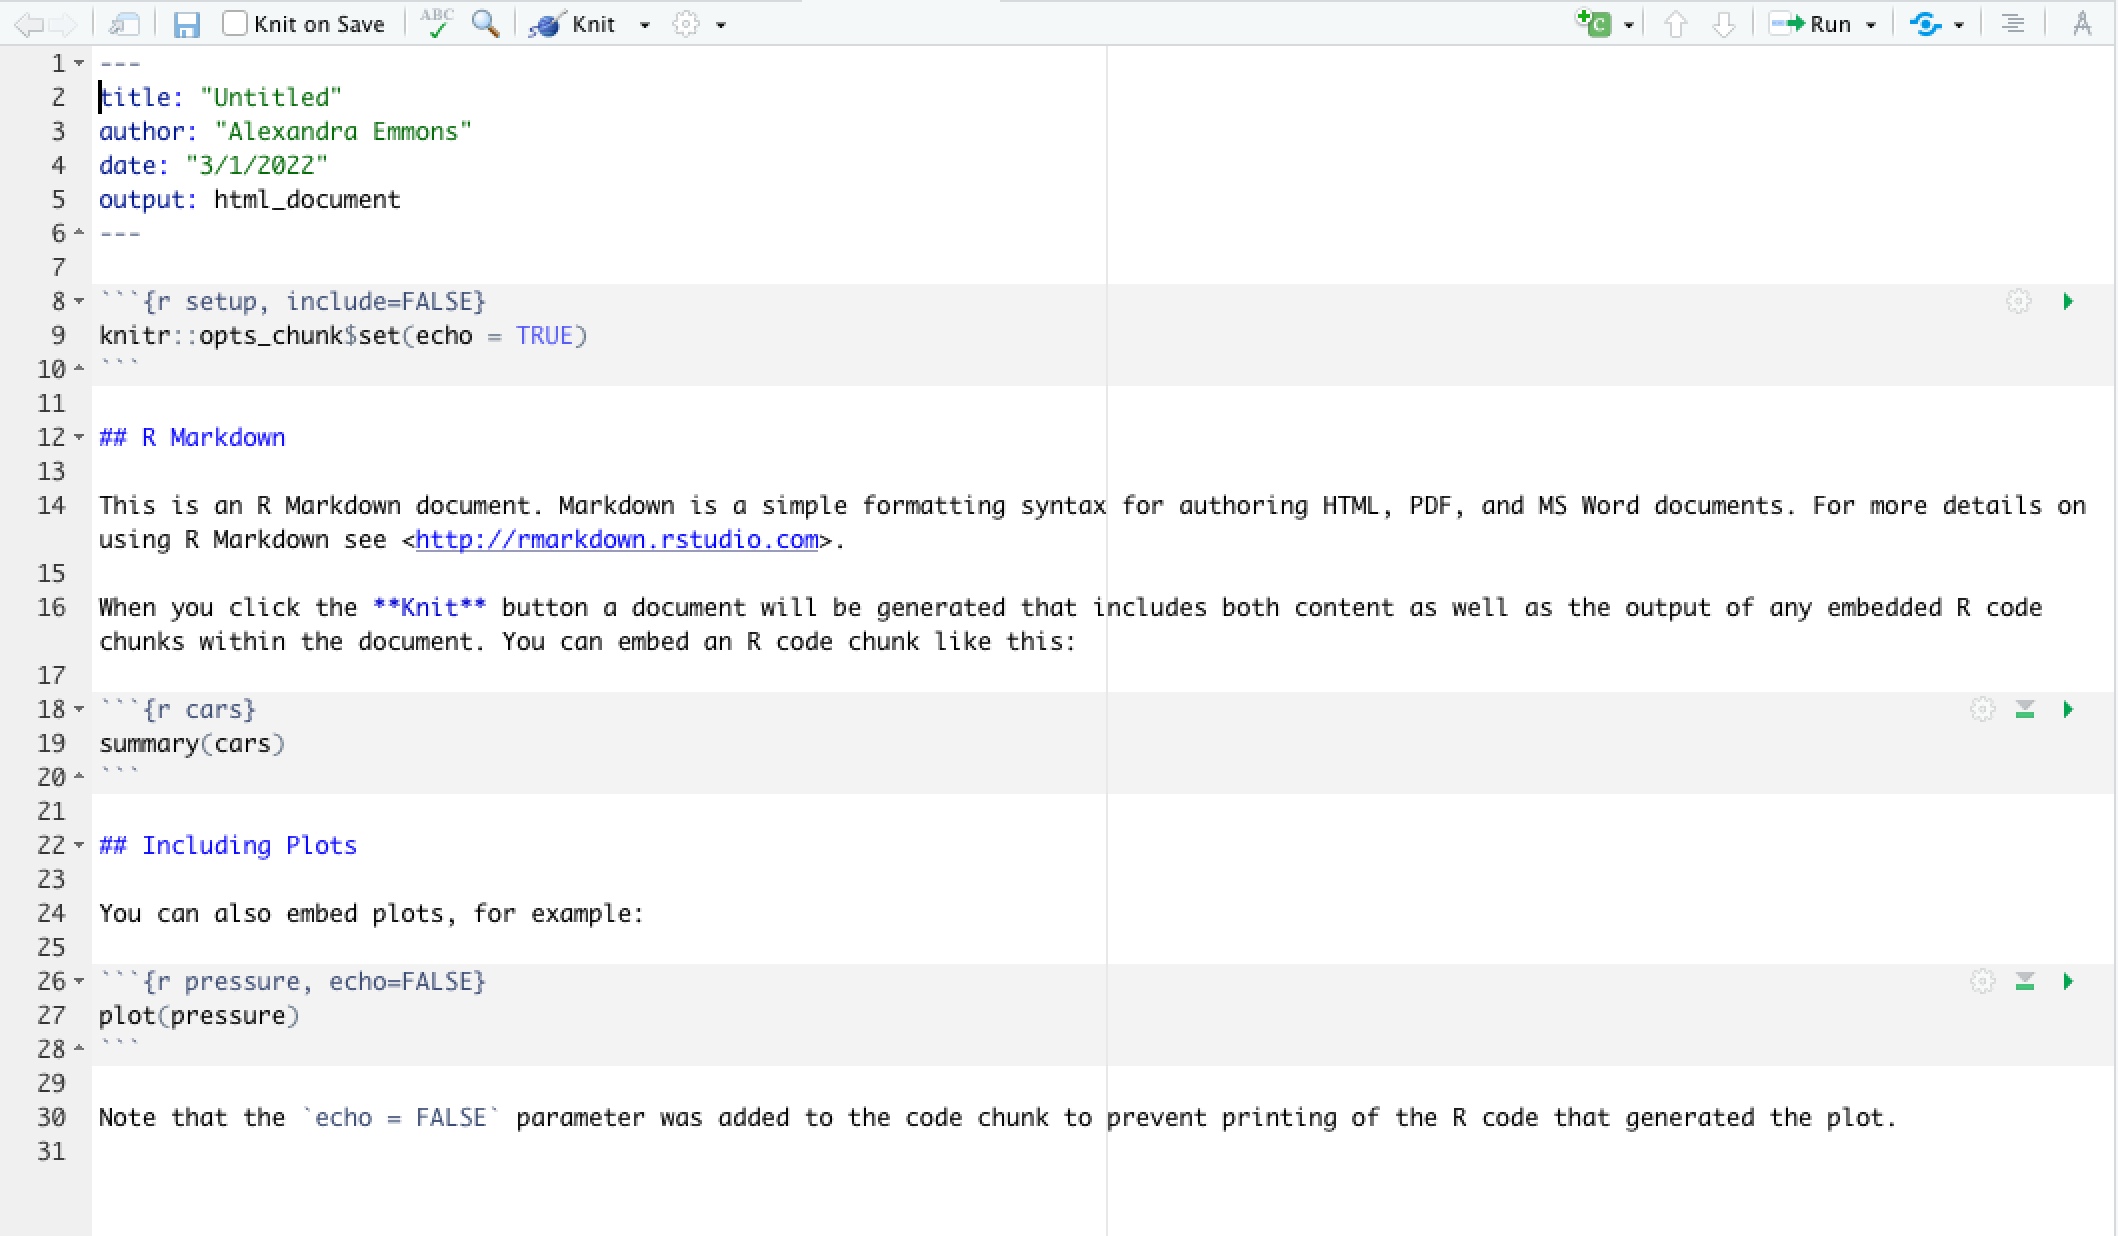Click the save document icon
Image resolution: width=2118 pixels, height=1236 pixels.
(186, 24)
